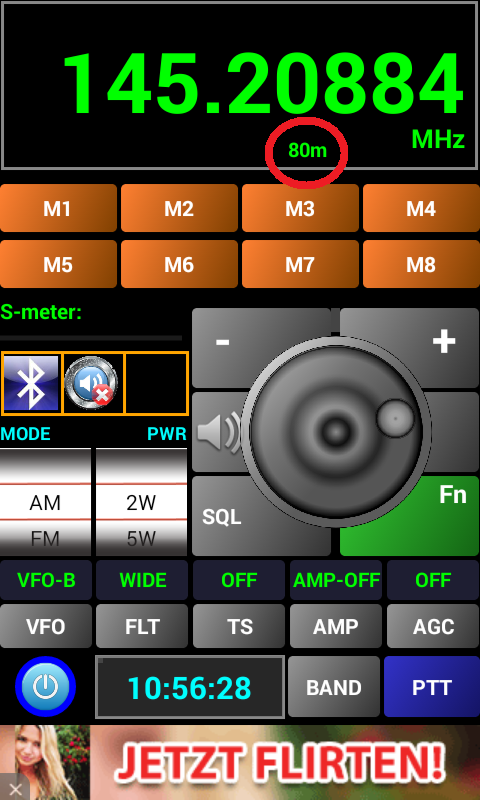
Task: Open the BAND selector
Action: (x=334, y=687)
